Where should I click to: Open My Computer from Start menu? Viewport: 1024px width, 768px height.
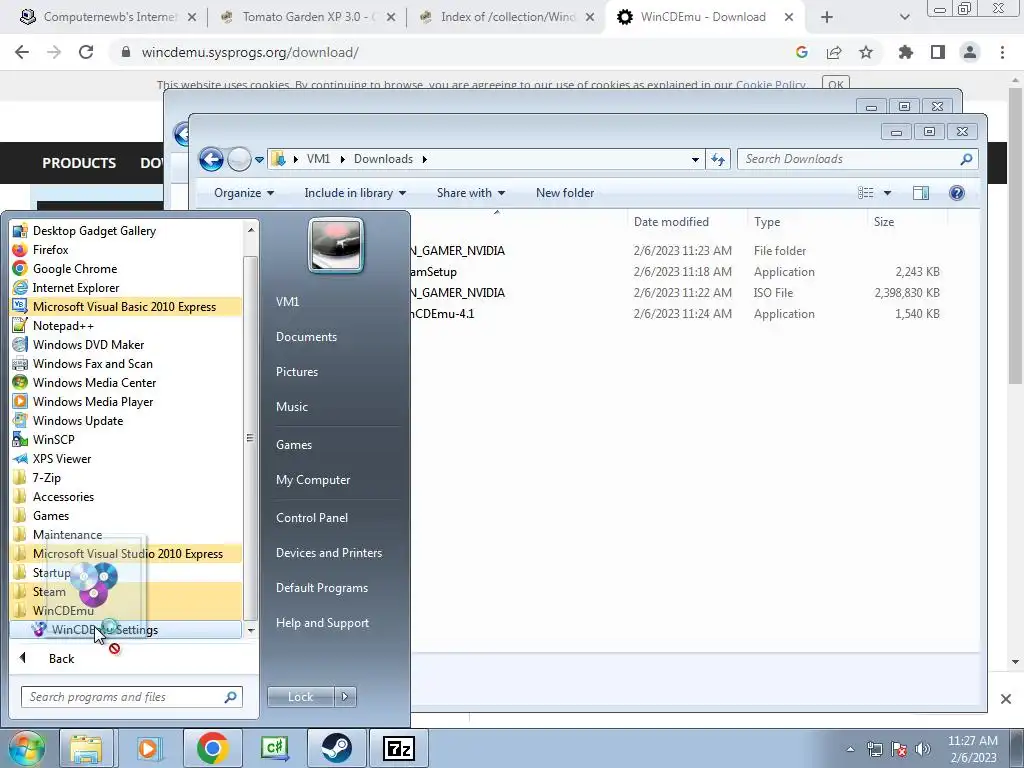coord(313,480)
